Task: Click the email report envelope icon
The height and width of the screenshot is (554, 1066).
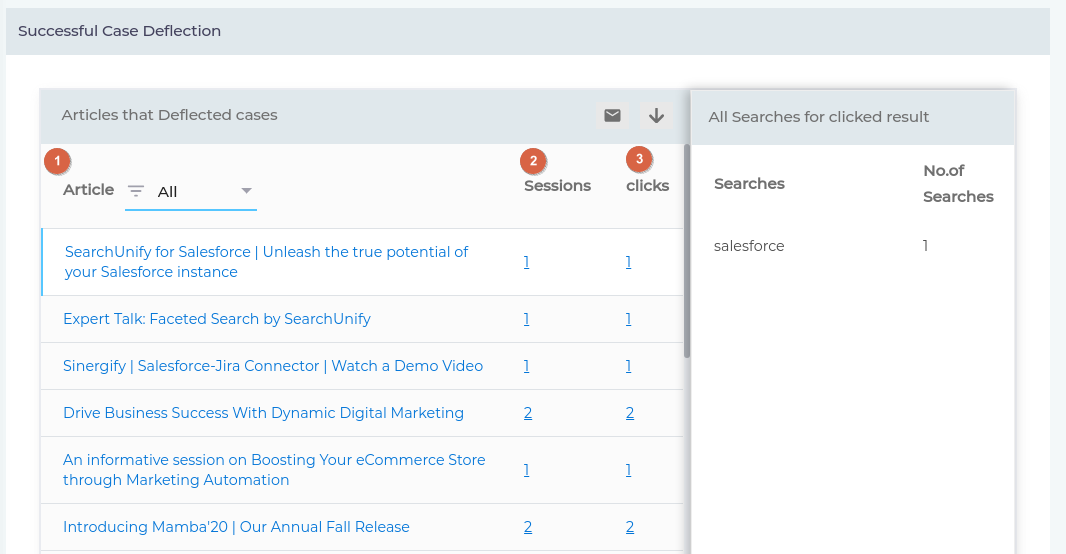Action: 612,116
